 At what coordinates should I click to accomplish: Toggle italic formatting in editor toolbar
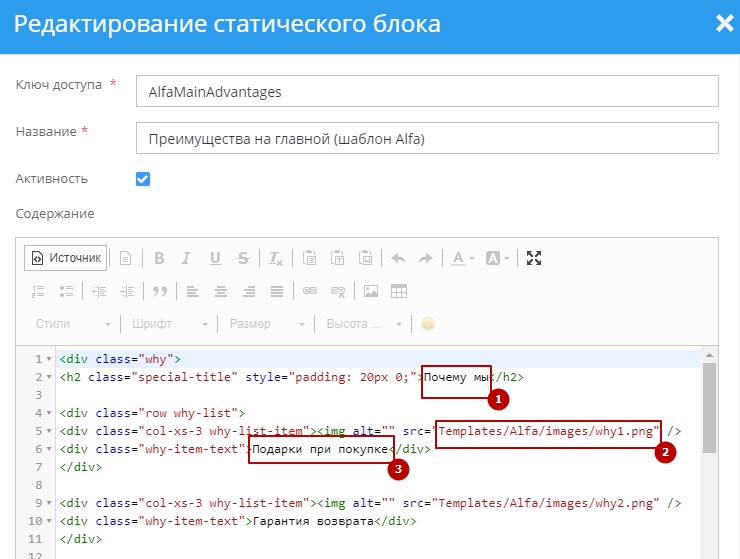[187, 258]
